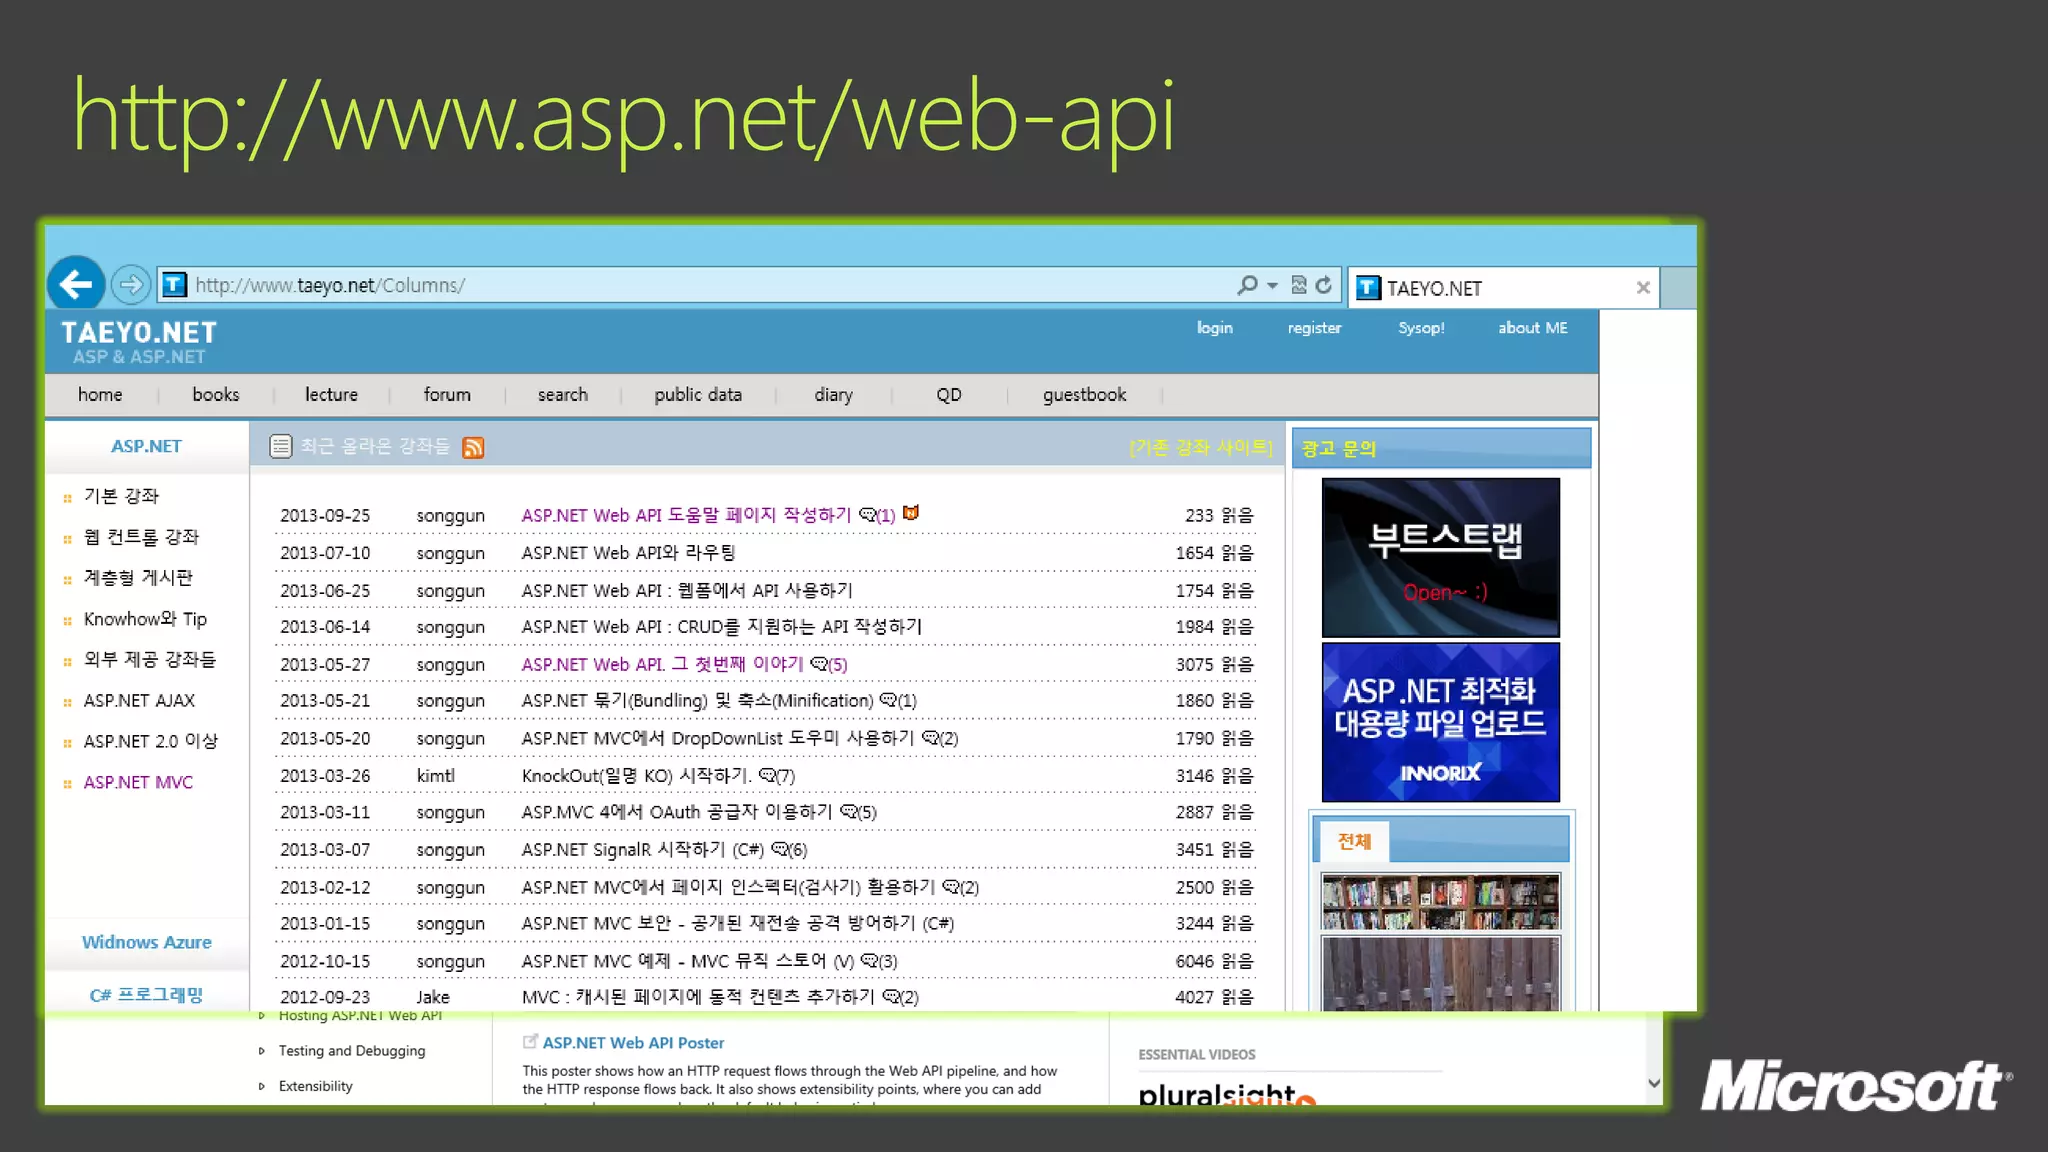Click the compatibility view icon

[x=1298, y=285]
